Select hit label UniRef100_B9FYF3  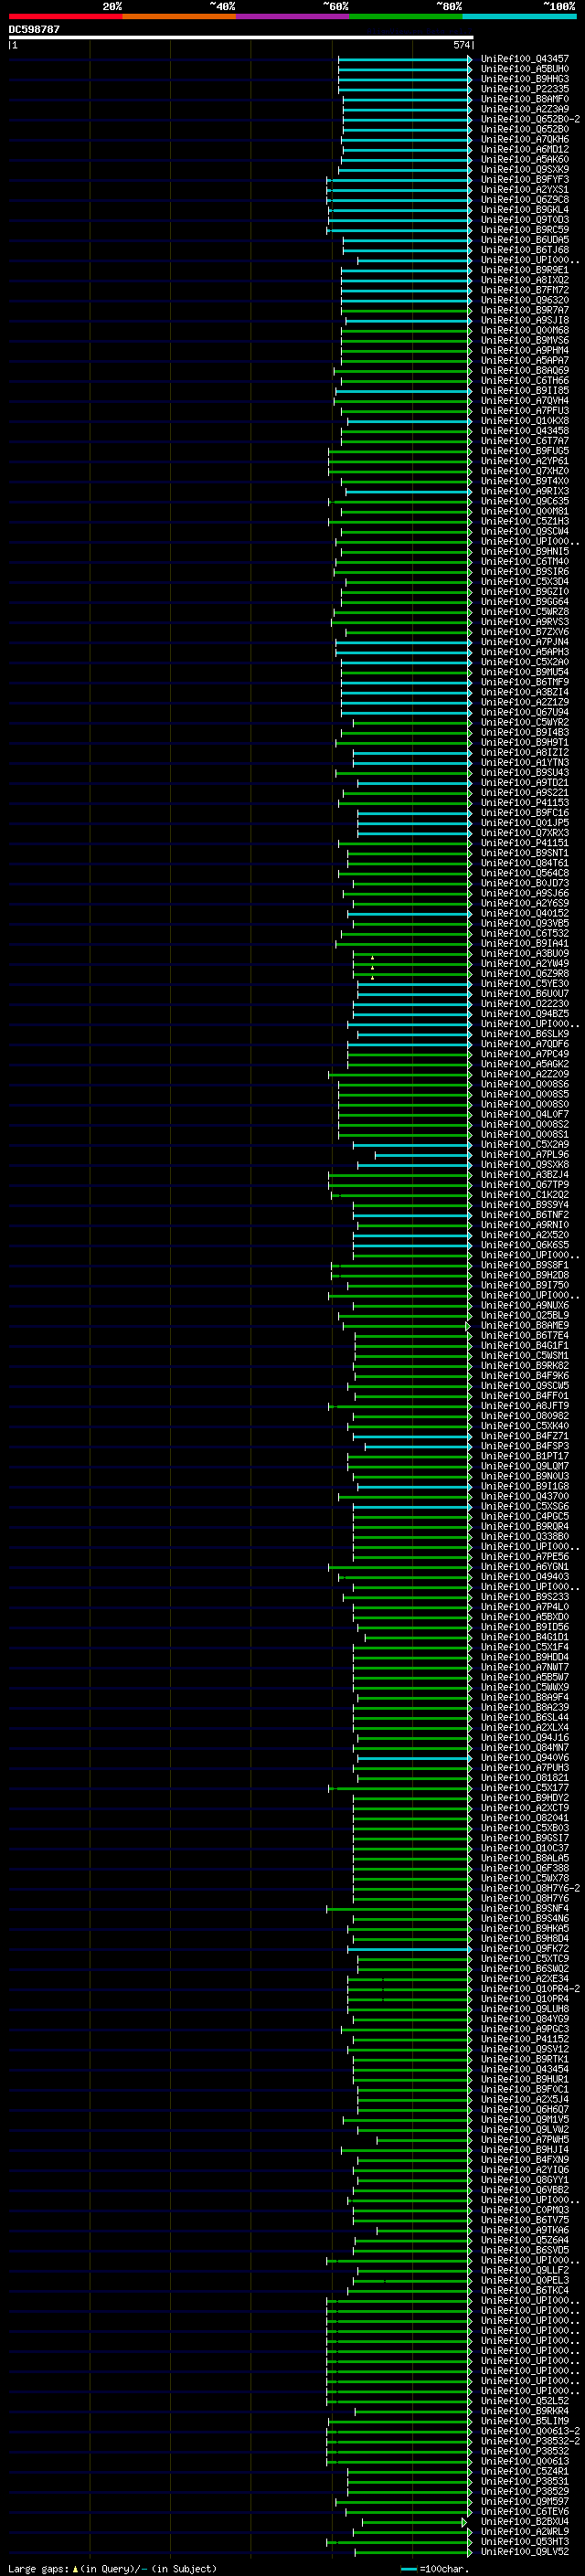coord(524,179)
